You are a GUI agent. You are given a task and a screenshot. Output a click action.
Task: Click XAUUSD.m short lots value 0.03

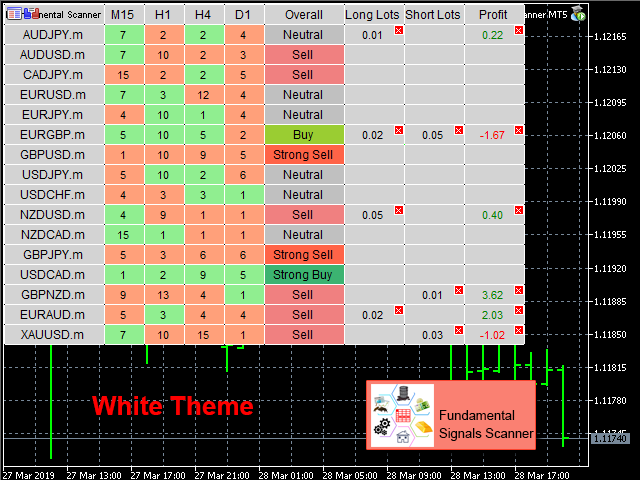pos(432,335)
